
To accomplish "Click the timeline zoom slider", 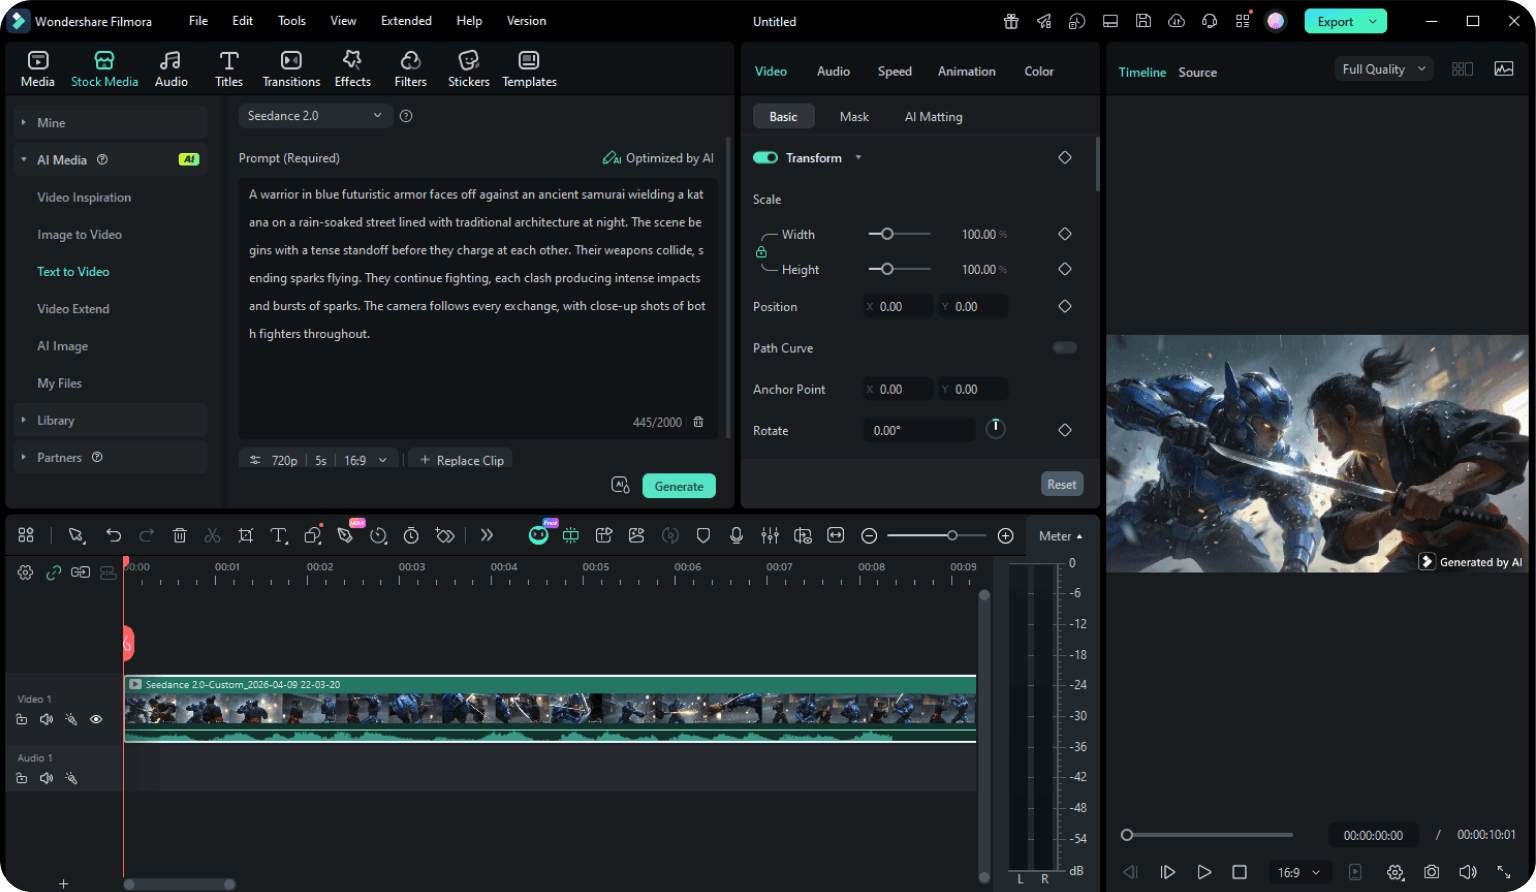I will (952, 536).
